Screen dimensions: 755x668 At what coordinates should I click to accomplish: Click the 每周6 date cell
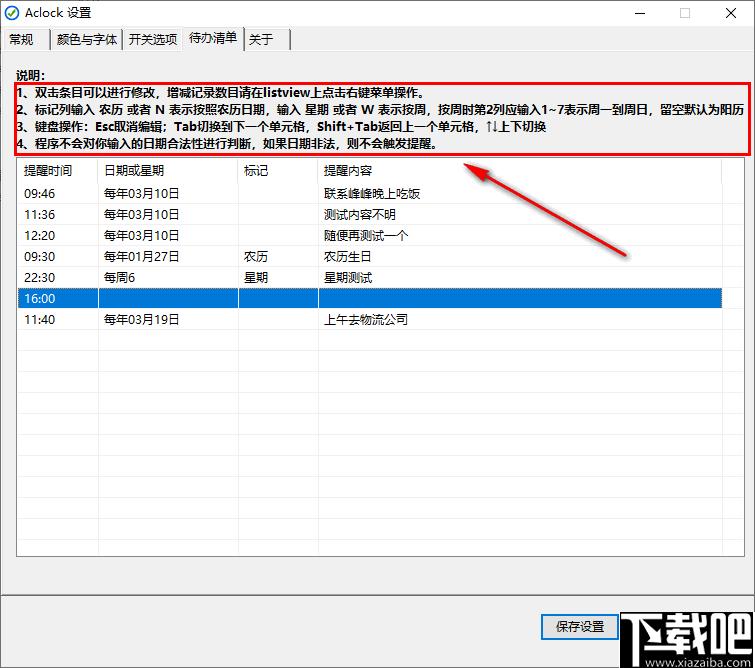click(x=119, y=277)
